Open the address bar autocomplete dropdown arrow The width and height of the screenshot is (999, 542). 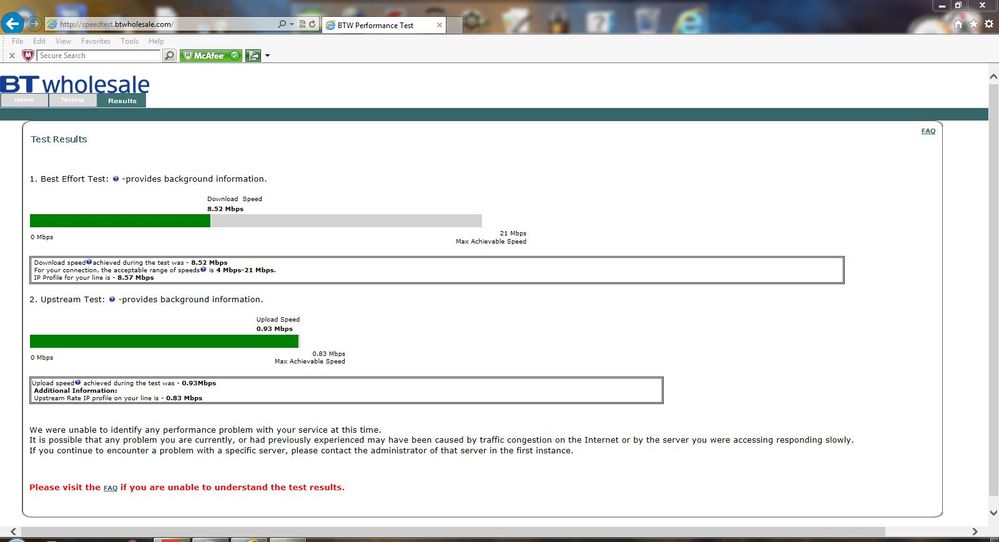coord(292,24)
